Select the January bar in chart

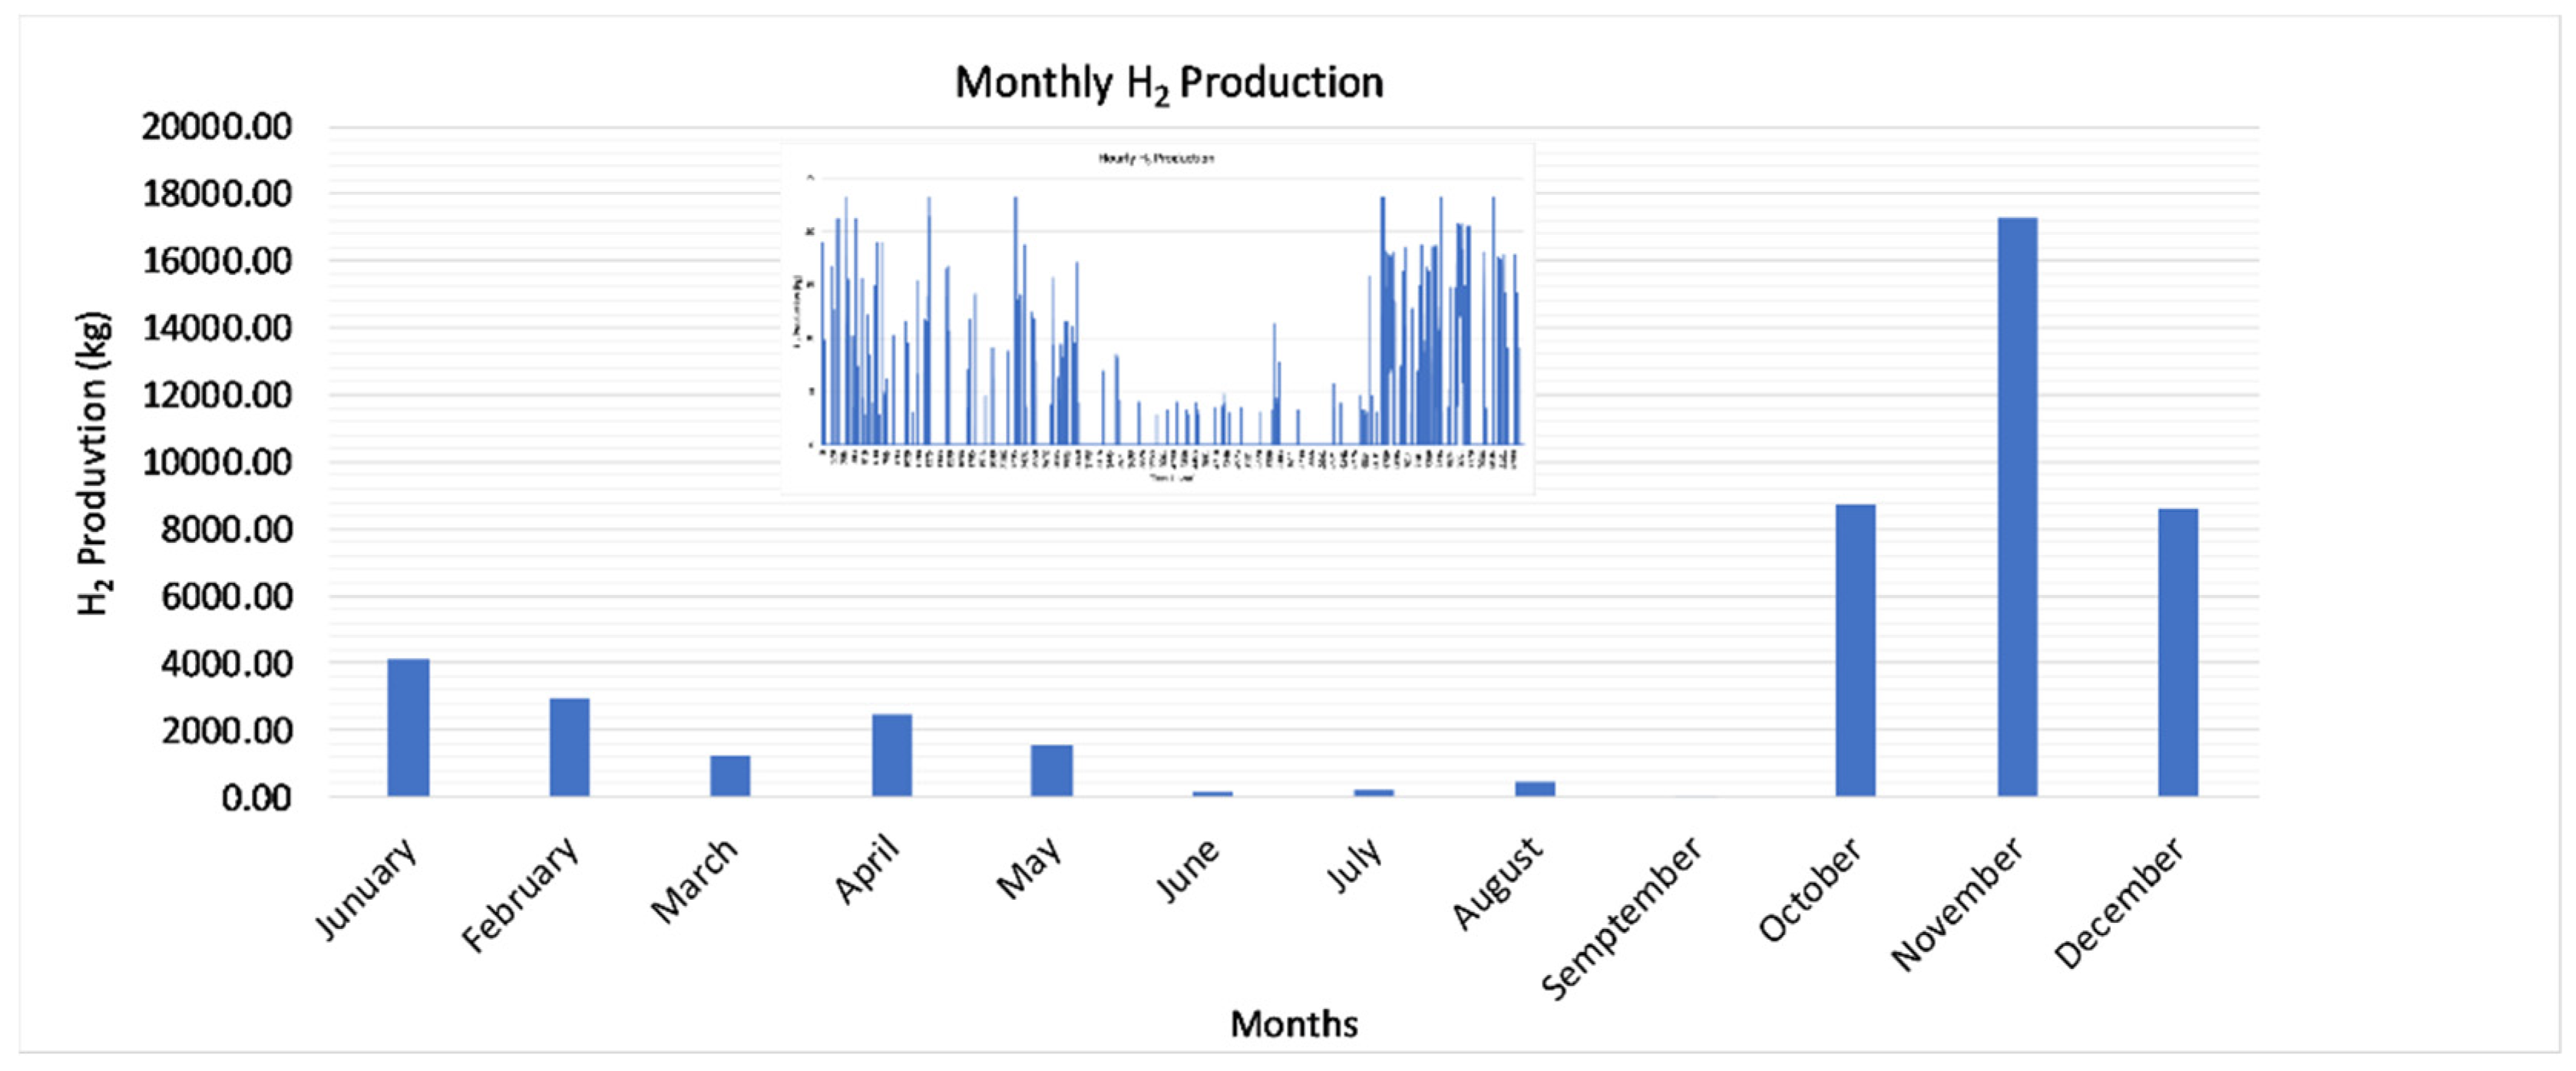click(x=408, y=727)
